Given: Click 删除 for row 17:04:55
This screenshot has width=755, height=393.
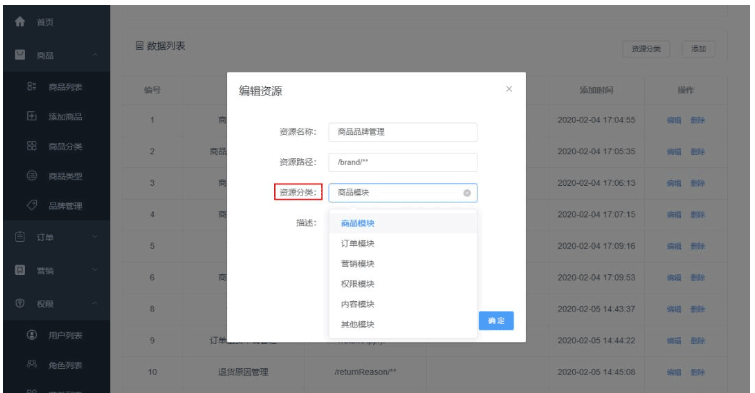Looking at the screenshot, I should pyautogui.click(x=698, y=120).
